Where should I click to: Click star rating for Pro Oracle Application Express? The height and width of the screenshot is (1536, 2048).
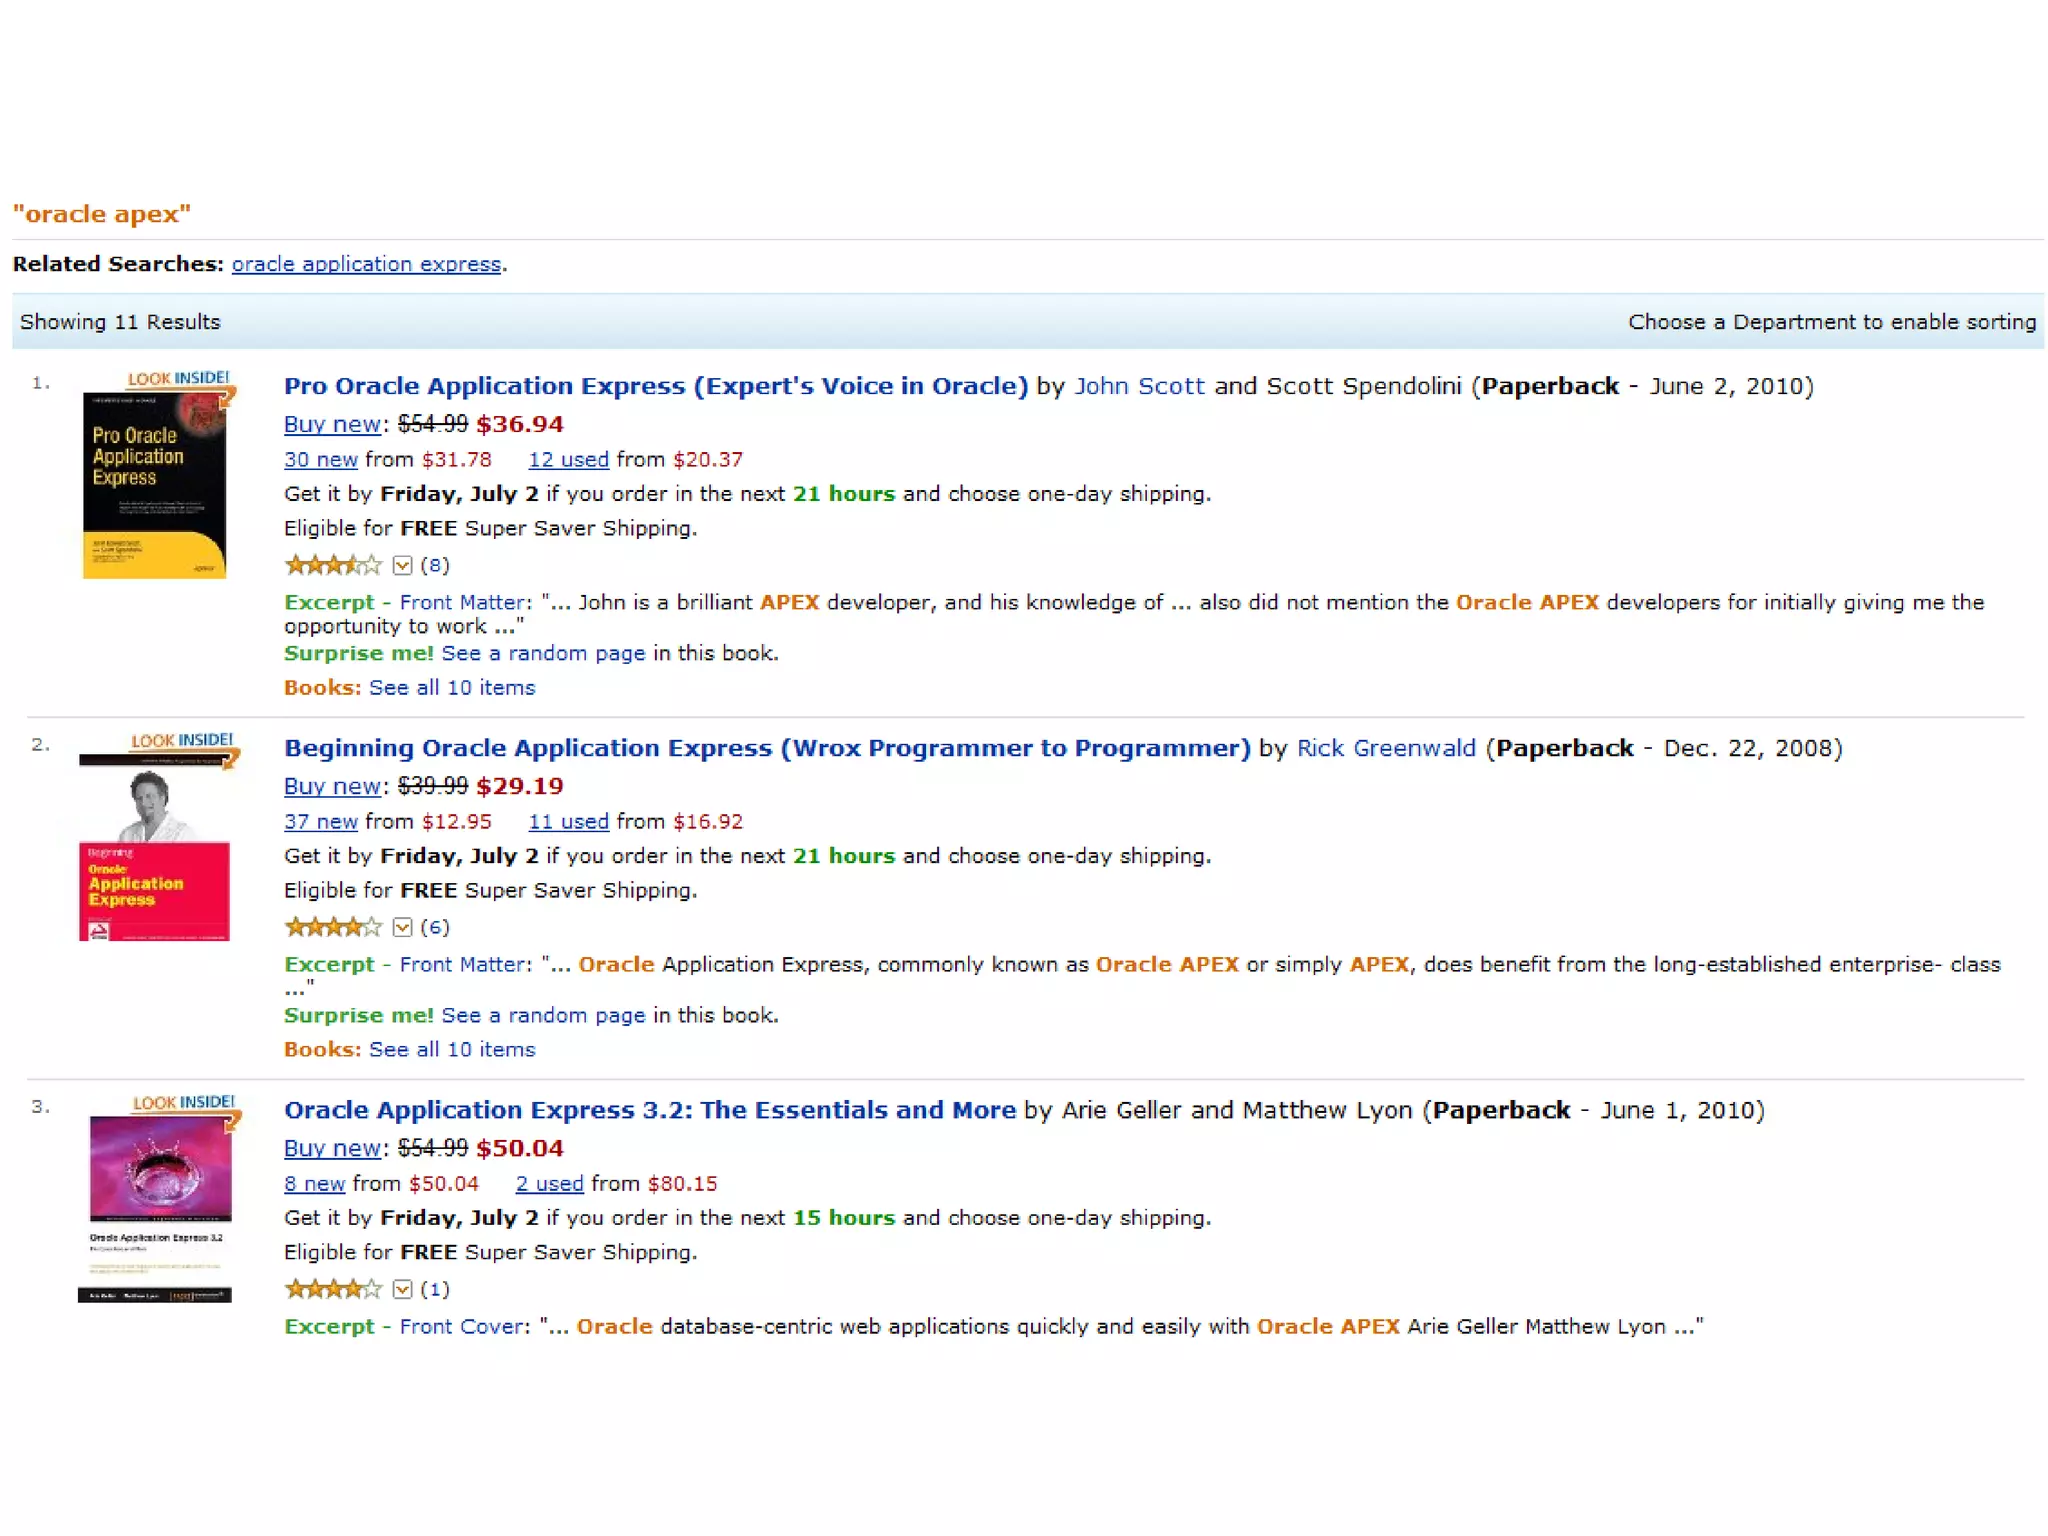click(x=333, y=566)
